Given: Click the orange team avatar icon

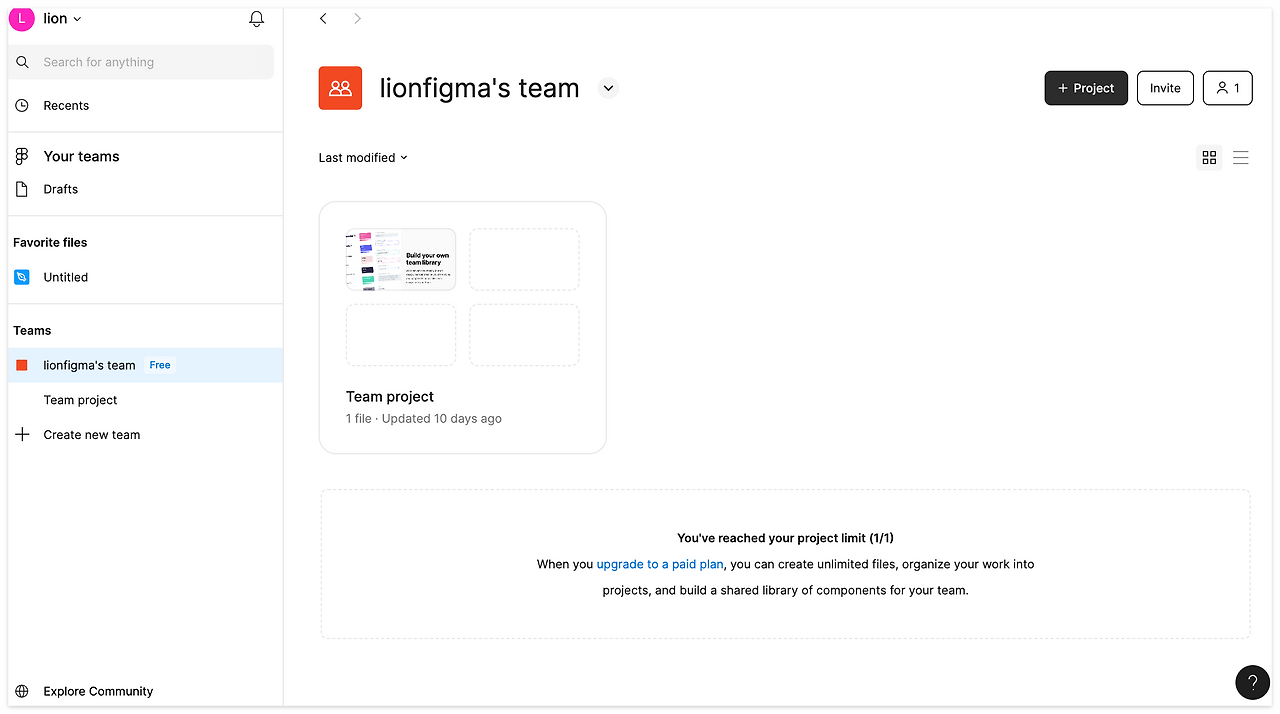Looking at the screenshot, I should (x=340, y=88).
